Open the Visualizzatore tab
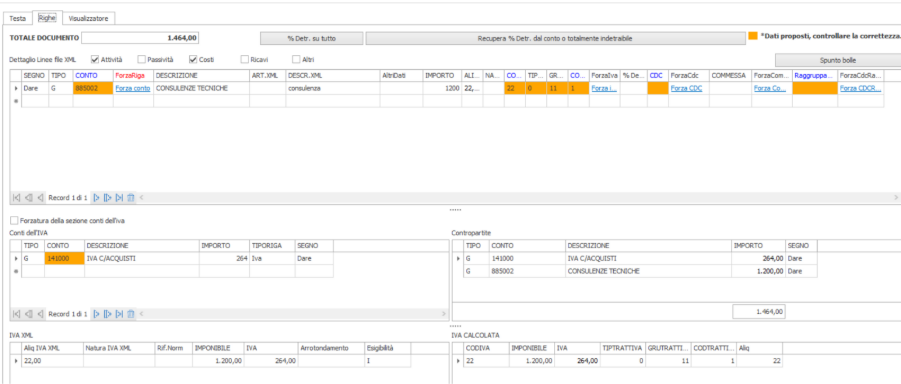 88,18
